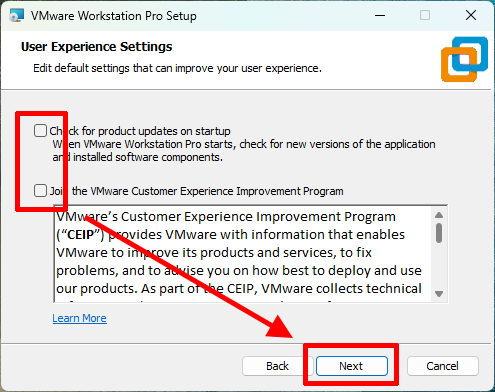The width and height of the screenshot is (495, 392).
Task: Click the VMware Workstation logo squares
Action: 464,59
